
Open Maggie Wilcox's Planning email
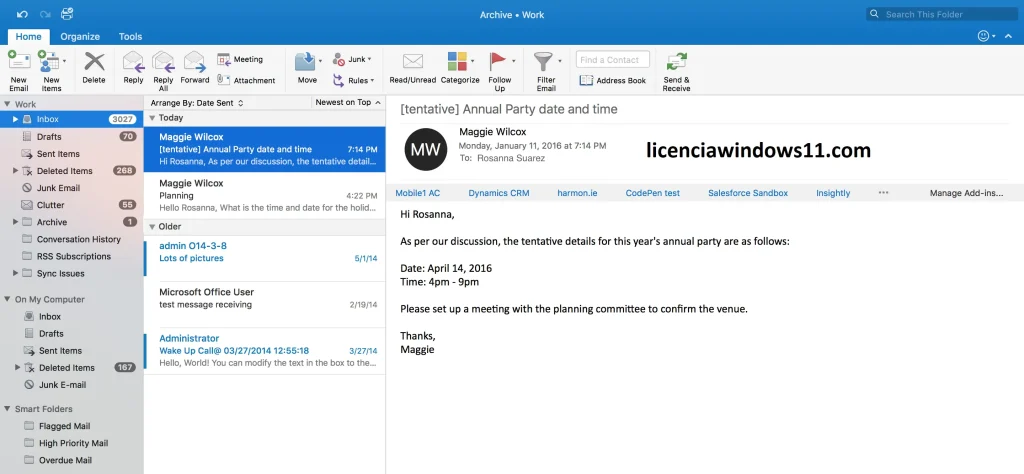pos(264,195)
